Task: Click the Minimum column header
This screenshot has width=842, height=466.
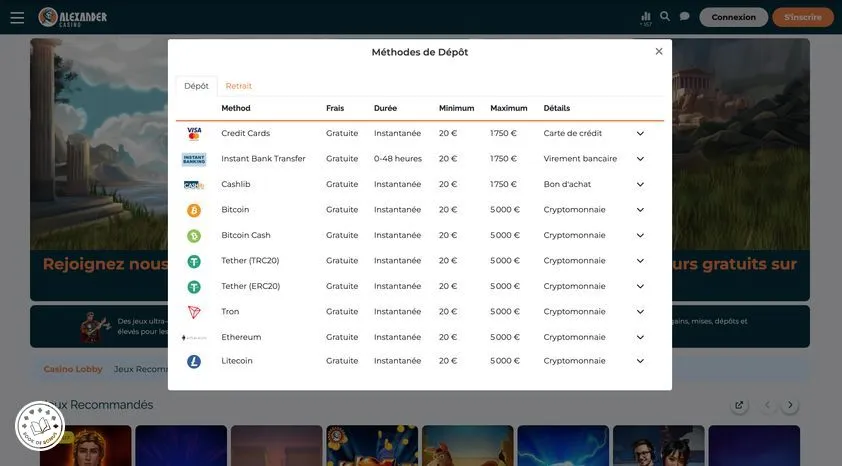Action: tap(456, 108)
